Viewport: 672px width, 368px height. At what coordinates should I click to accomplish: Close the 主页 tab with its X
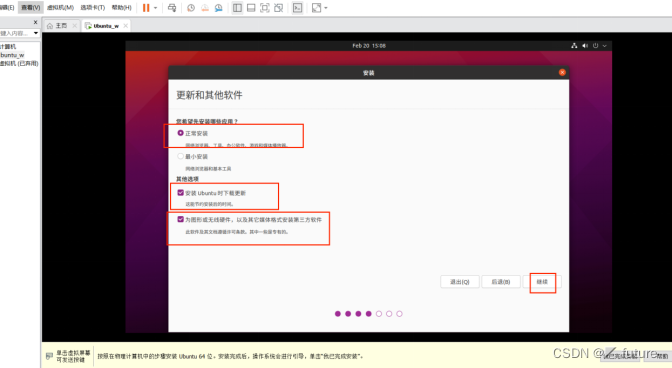75,26
